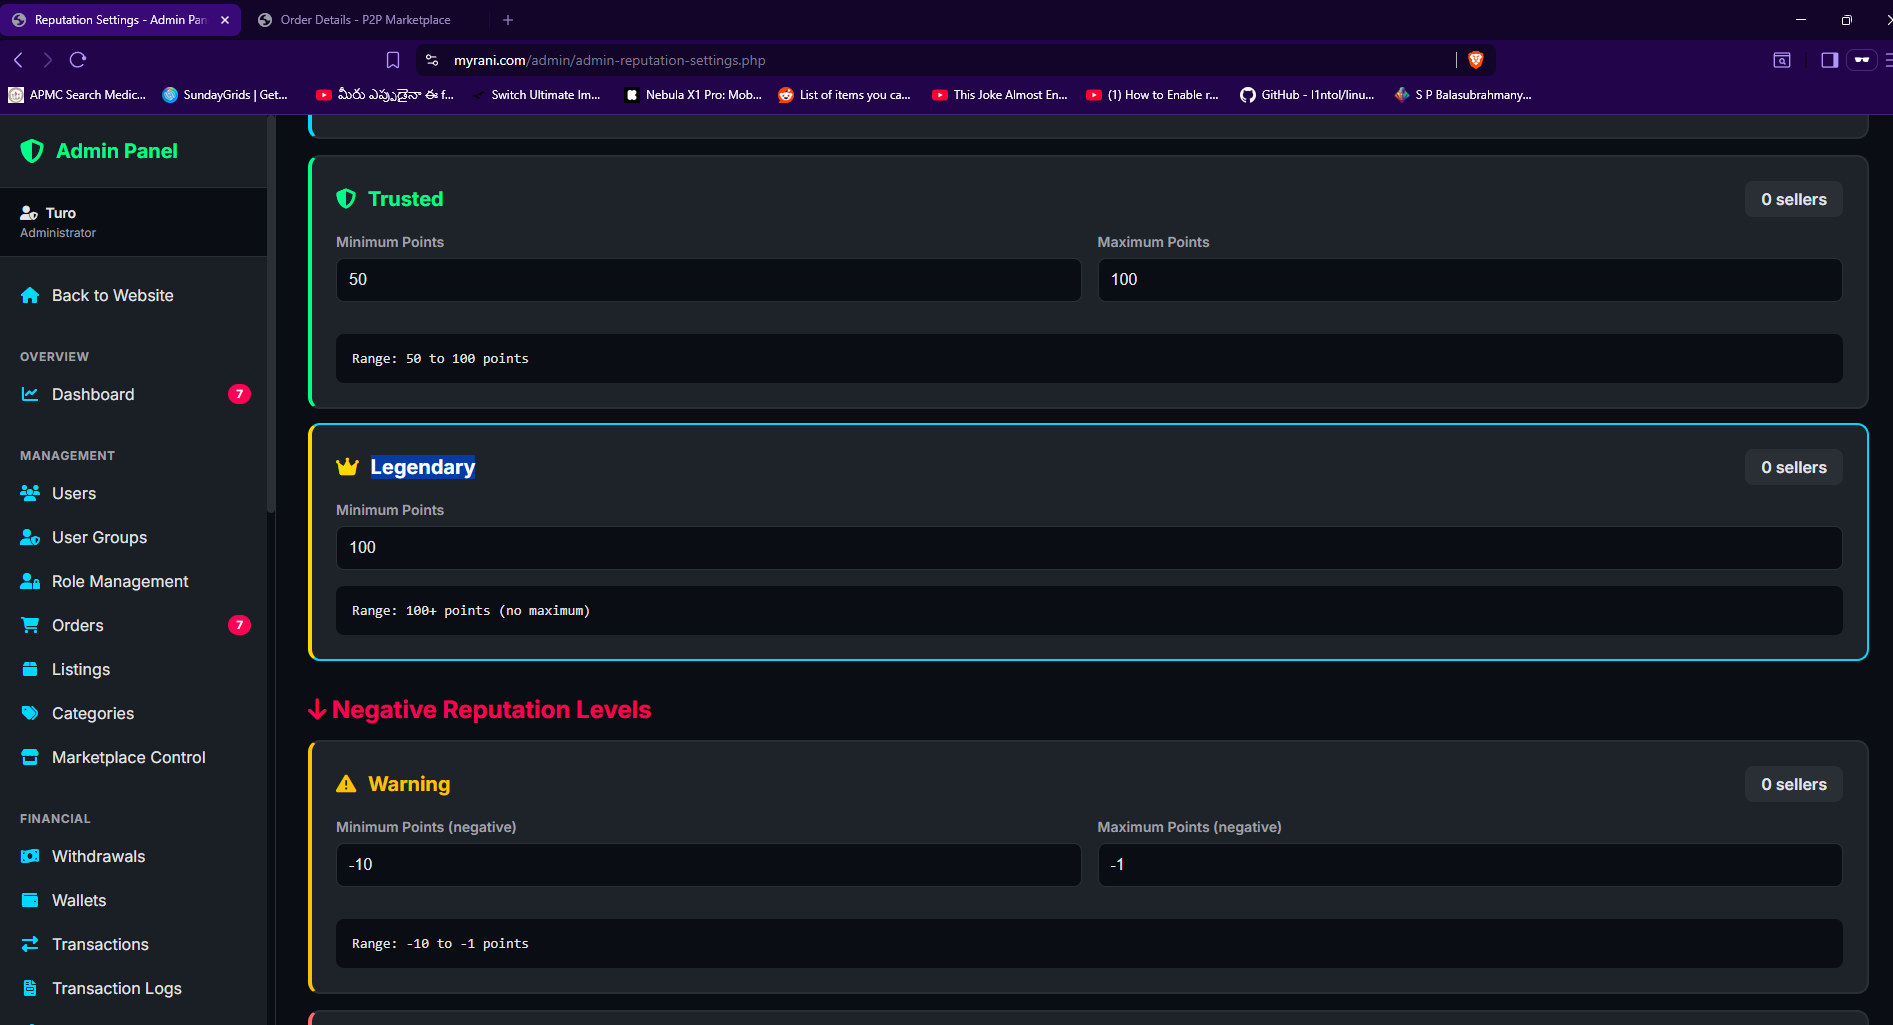Open the Withdrawals page link
1893x1025 pixels.
[98, 856]
